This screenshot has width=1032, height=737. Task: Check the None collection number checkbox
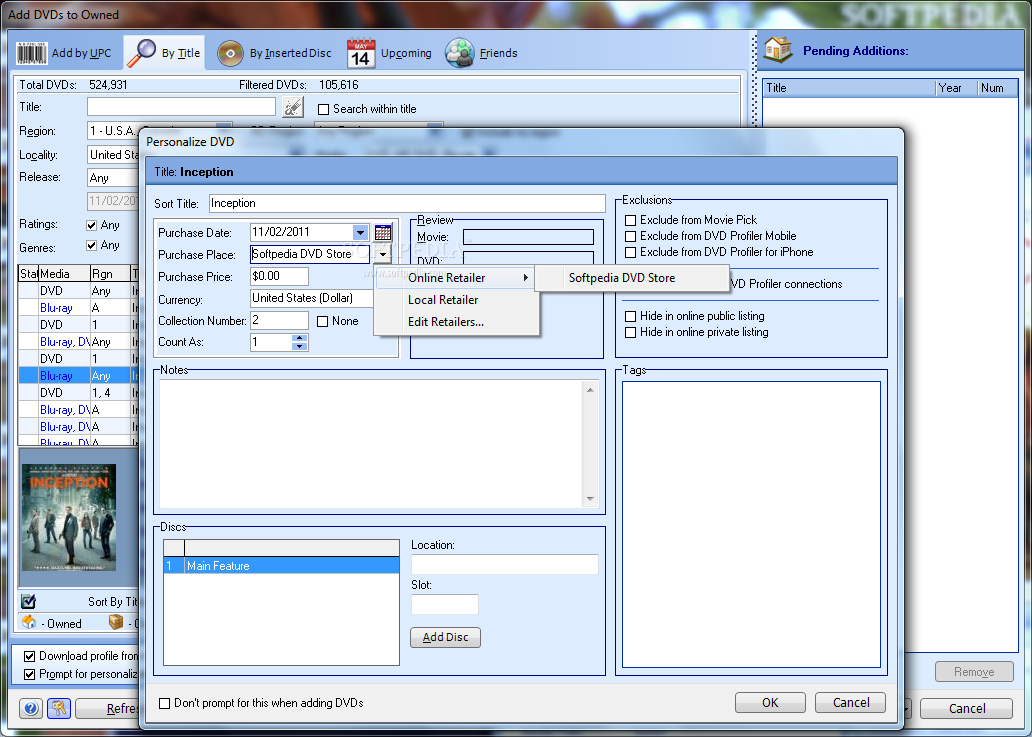tap(322, 321)
